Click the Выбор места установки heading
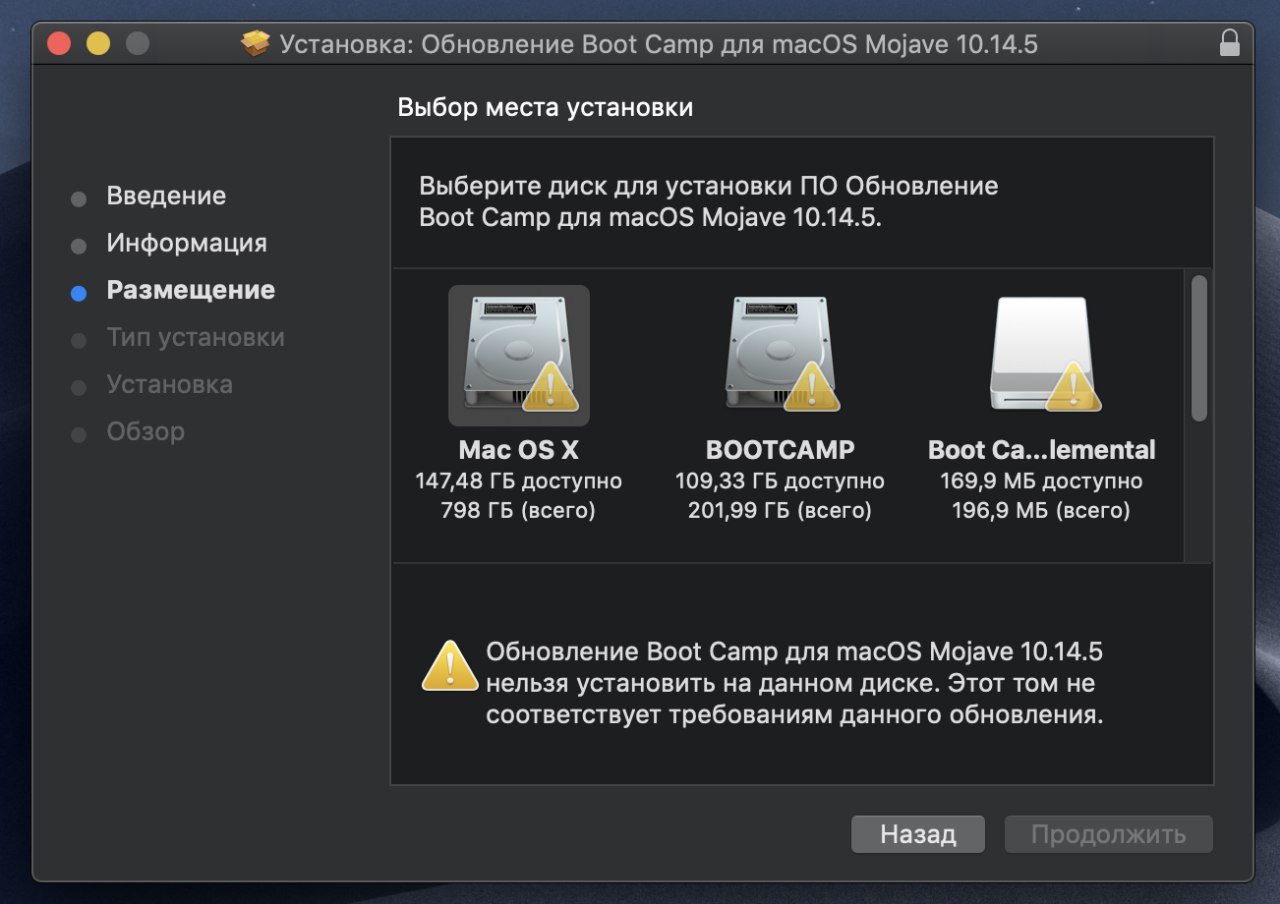The height and width of the screenshot is (904, 1280). coord(545,107)
